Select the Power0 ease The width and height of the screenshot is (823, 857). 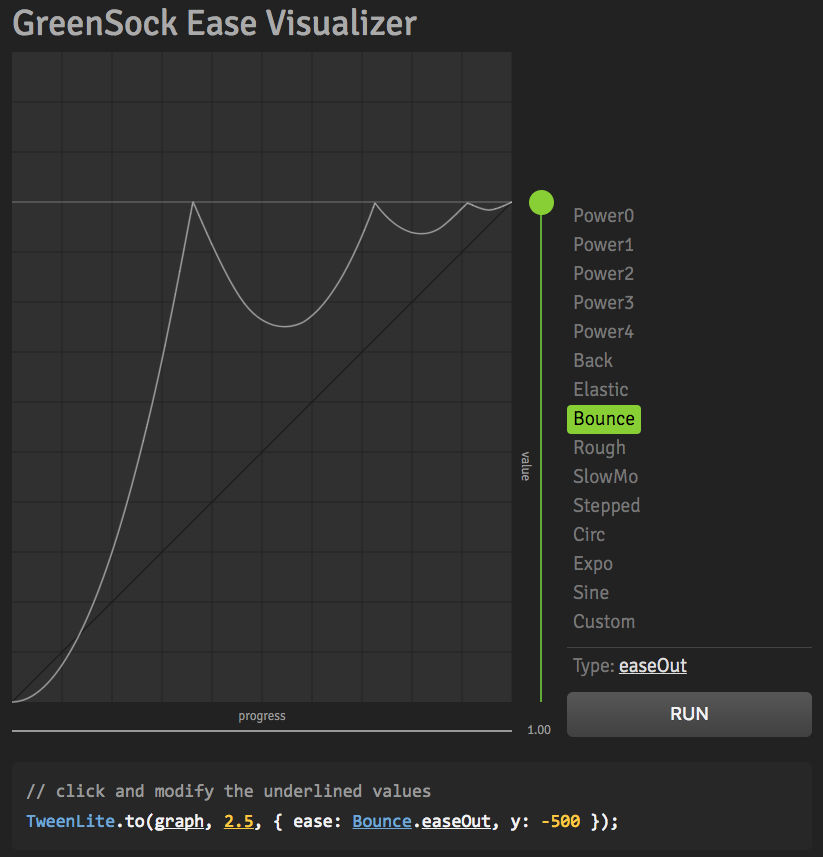(603, 216)
